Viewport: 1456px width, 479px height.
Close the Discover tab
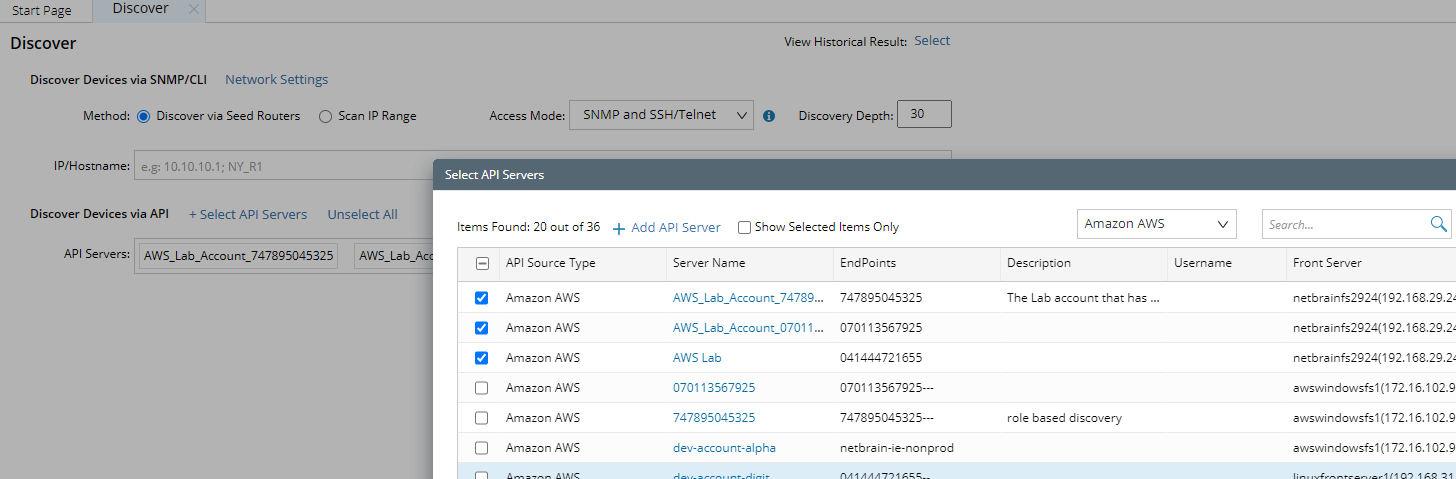pos(194,10)
